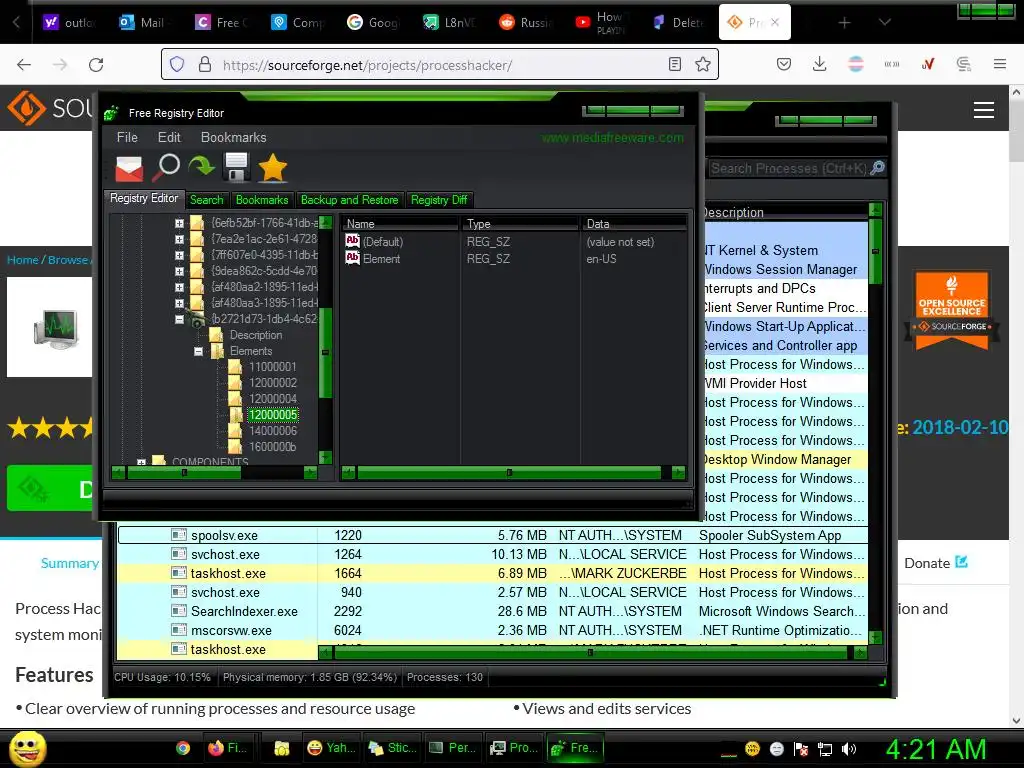Screen dimensions: 1024x768
Task: Click the Search Processes field in Process Hacker
Action: click(789, 168)
